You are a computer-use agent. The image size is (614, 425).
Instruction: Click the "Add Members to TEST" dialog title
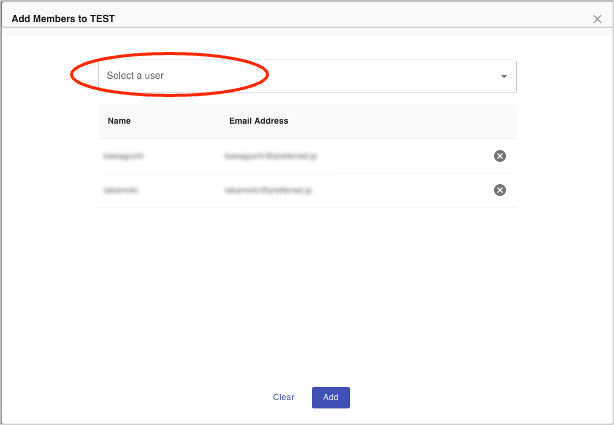(62, 19)
